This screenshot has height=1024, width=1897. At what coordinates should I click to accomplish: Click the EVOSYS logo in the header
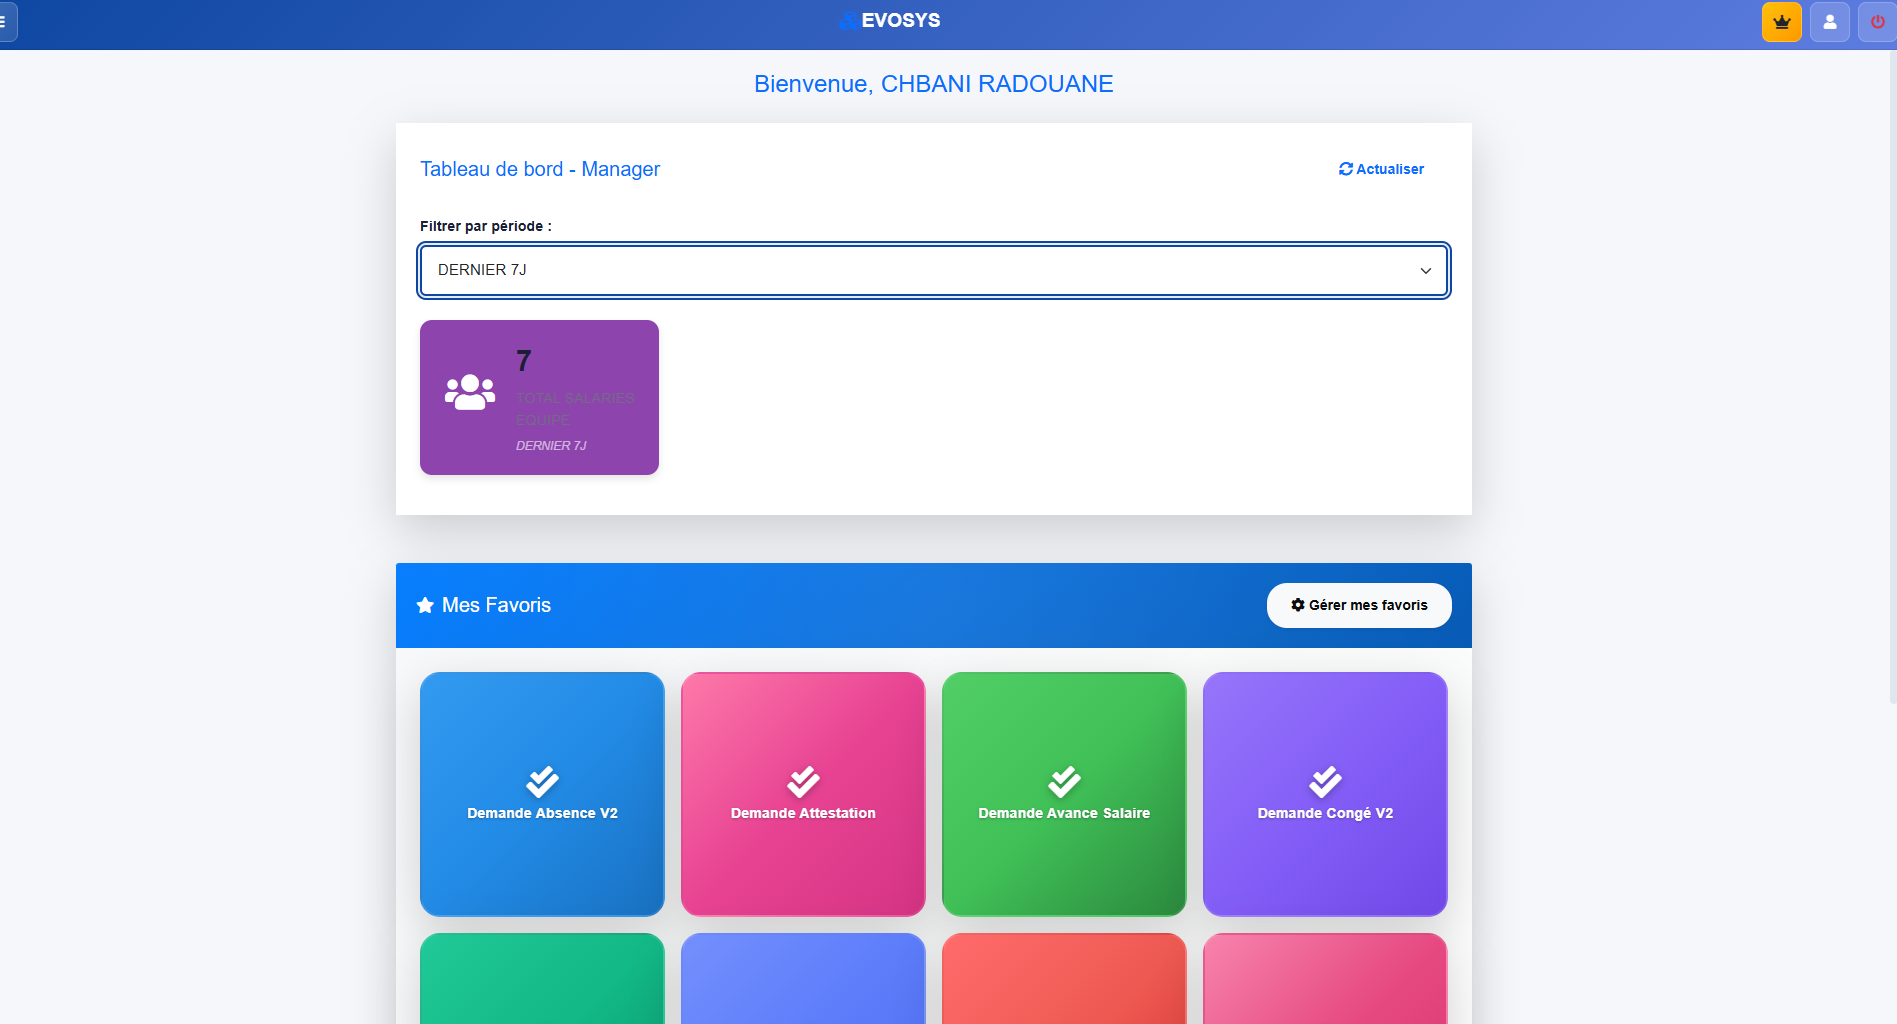[x=890, y=20]
